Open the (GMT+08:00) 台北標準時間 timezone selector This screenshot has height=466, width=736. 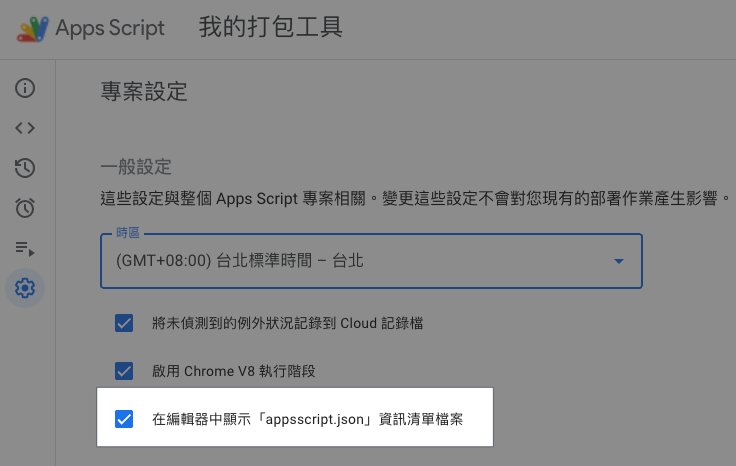pos(371,261)
